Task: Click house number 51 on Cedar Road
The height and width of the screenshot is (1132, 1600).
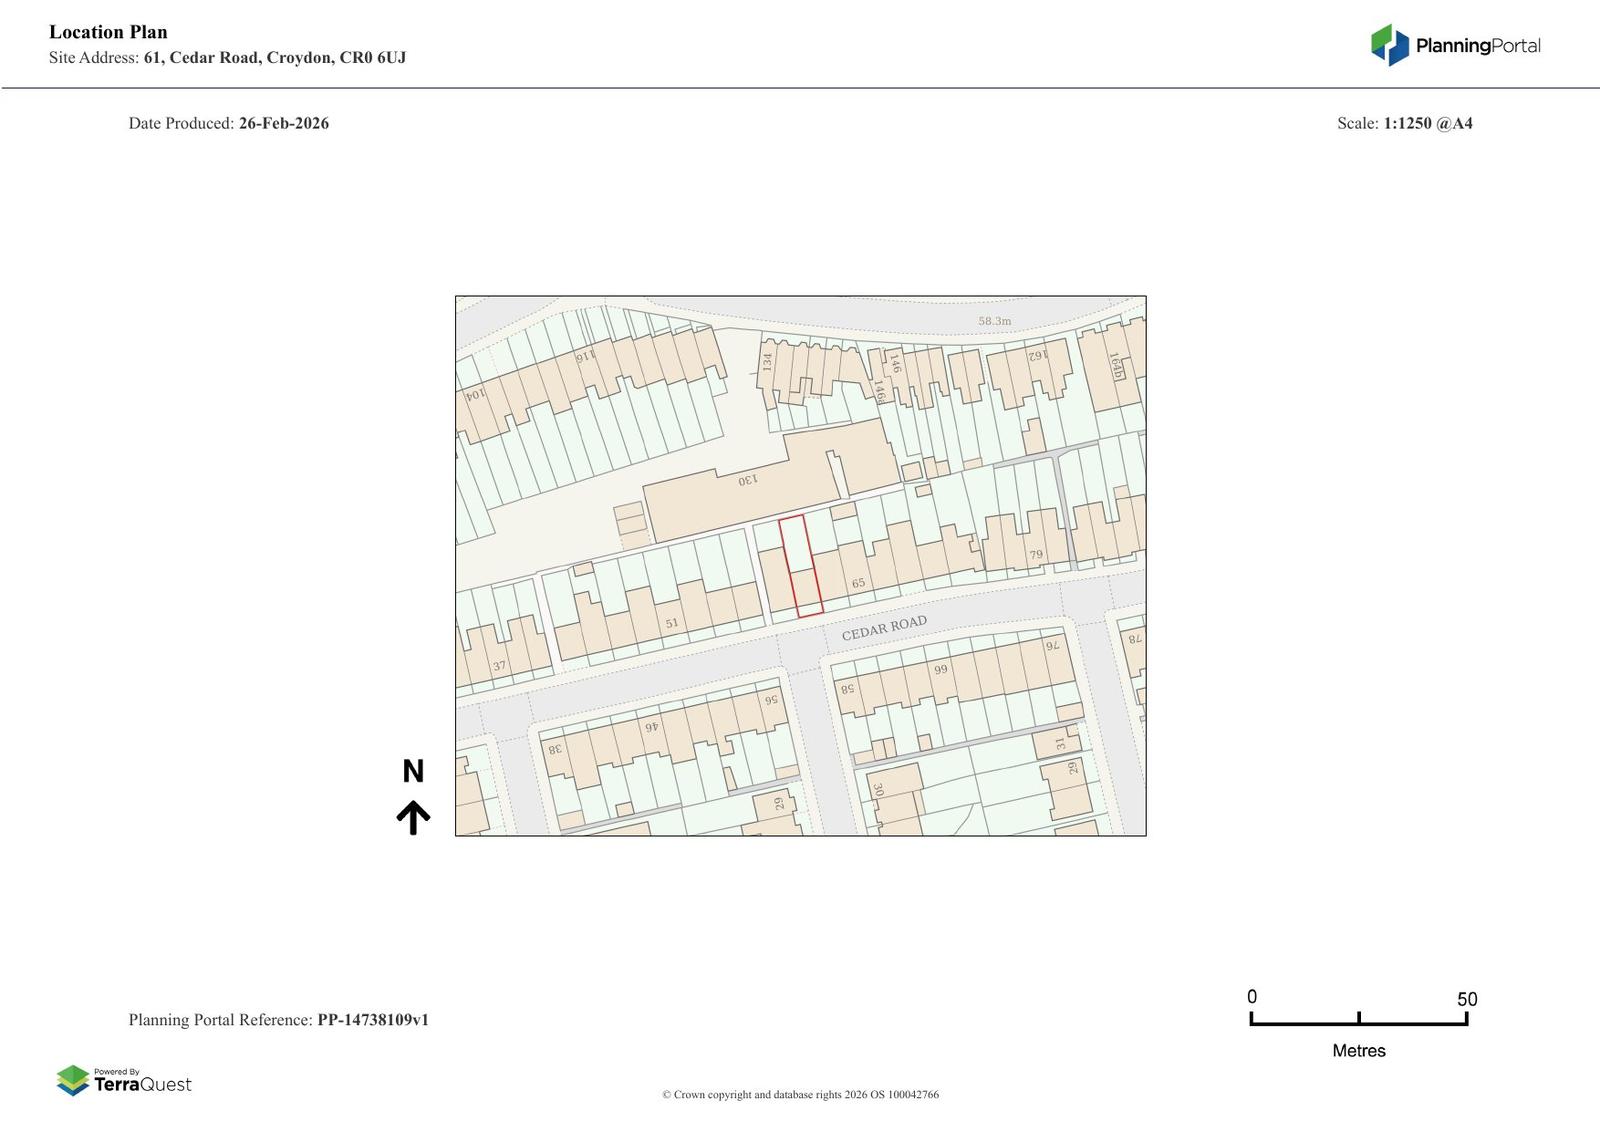Action: (672, 623)
